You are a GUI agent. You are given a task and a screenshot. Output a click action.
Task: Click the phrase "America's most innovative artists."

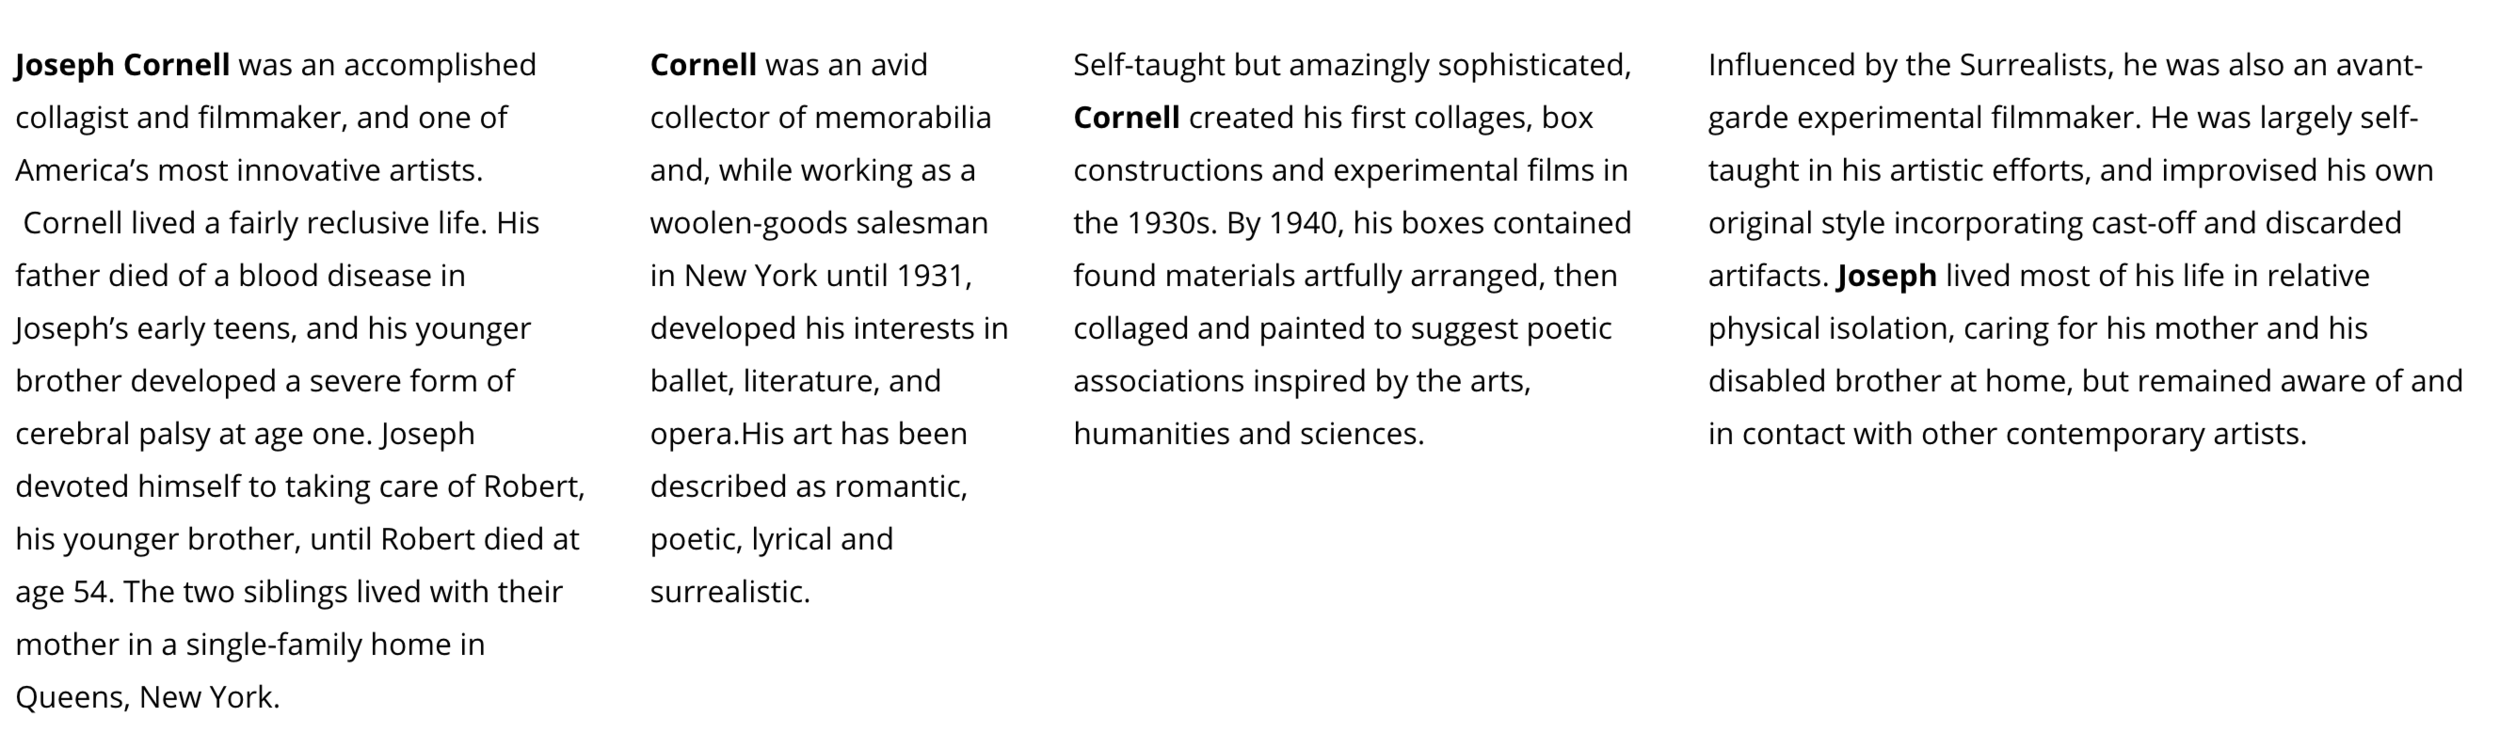(x=249, y=171)
